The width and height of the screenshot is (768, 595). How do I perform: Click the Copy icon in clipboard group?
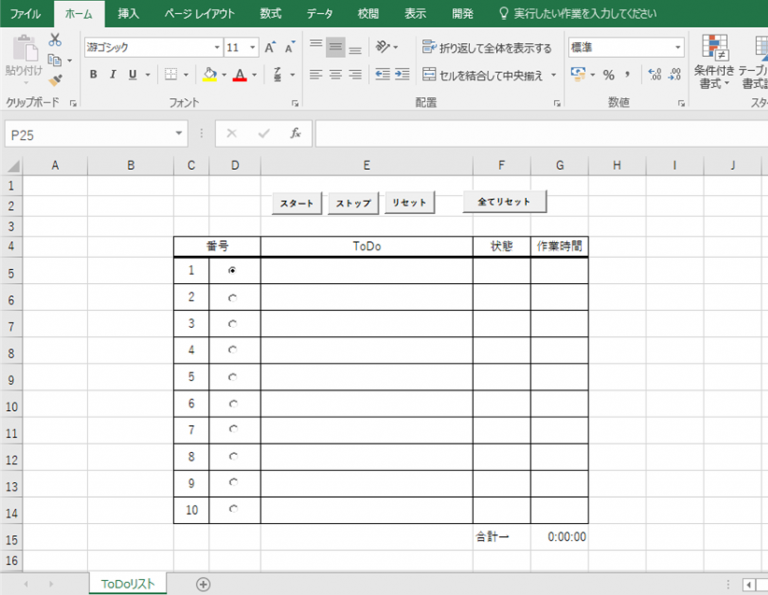point(54,60)
